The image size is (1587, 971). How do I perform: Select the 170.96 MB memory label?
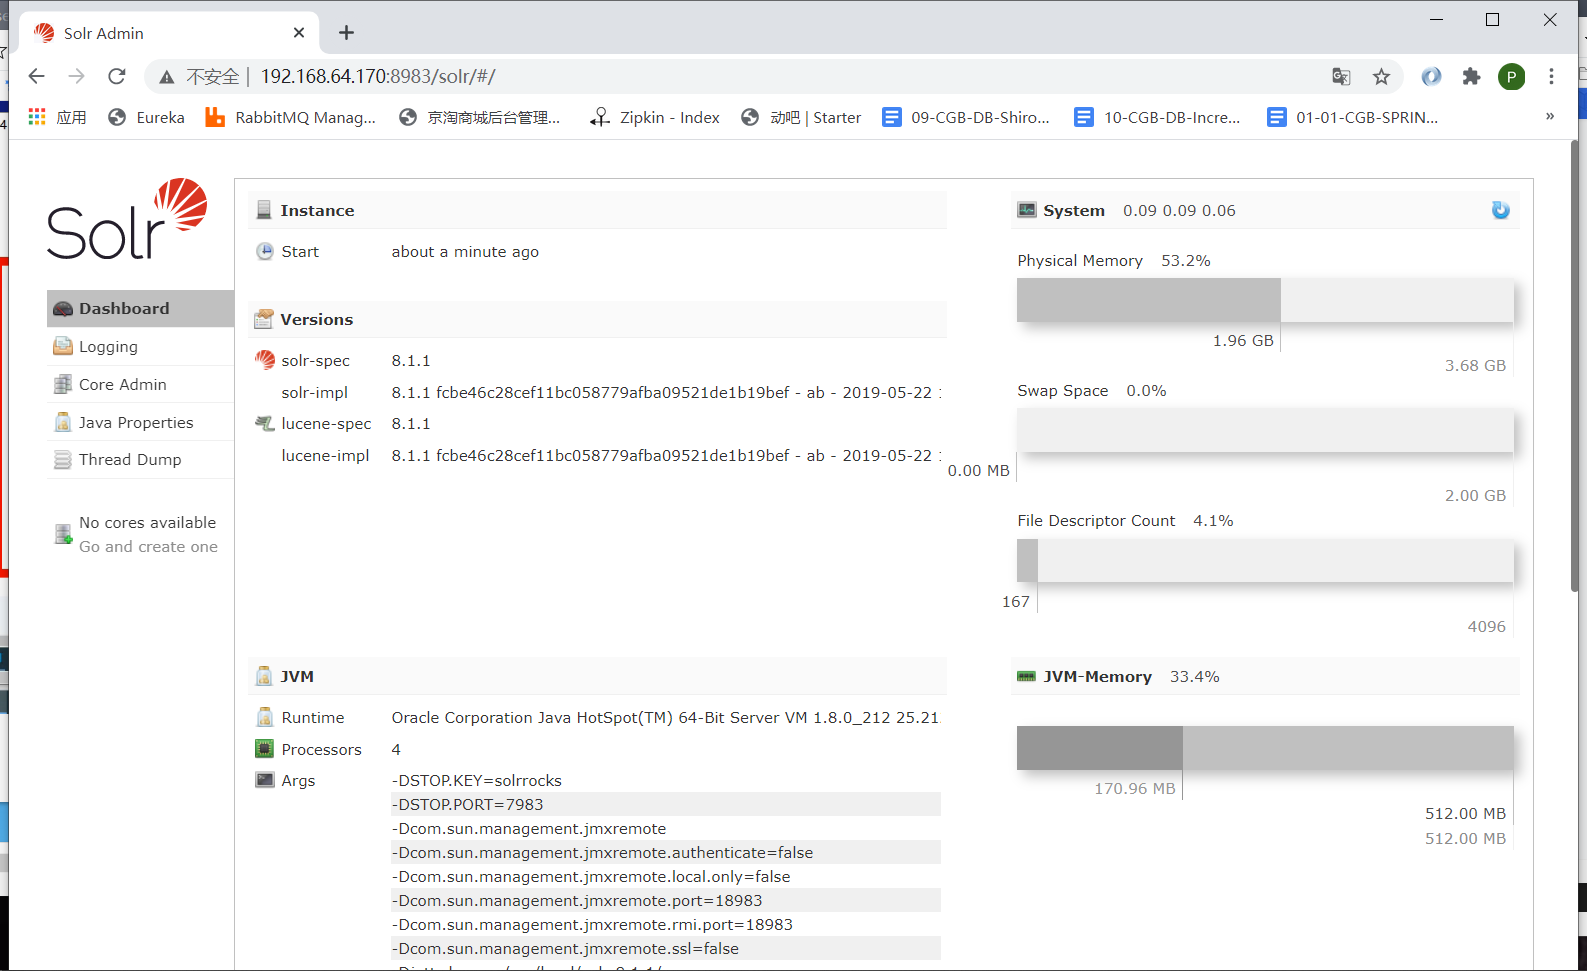[1135, 788]
